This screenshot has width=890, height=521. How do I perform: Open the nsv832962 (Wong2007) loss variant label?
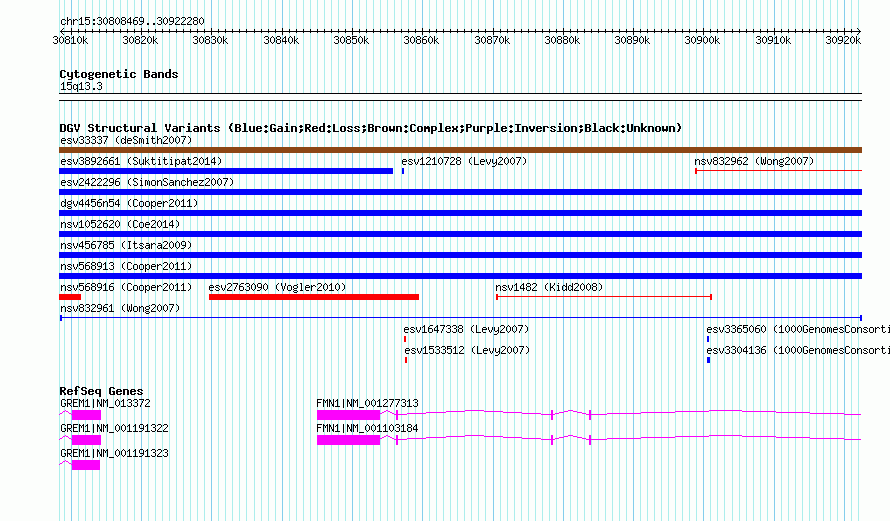pyautogui.click(x=754, y=161)
